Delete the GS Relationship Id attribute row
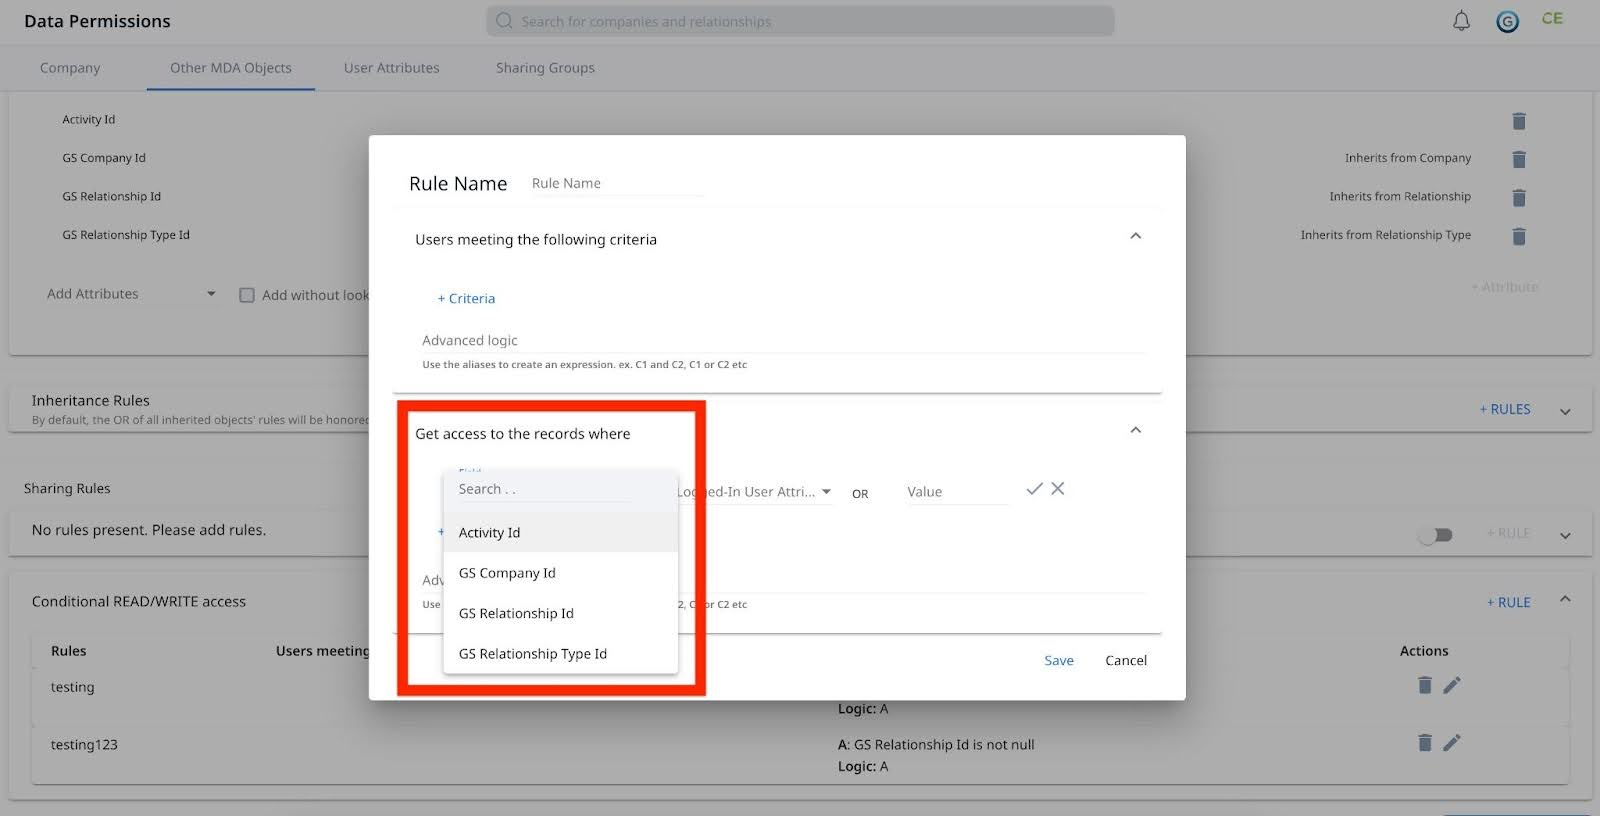1600x816 pixels. coord(1519,198)
